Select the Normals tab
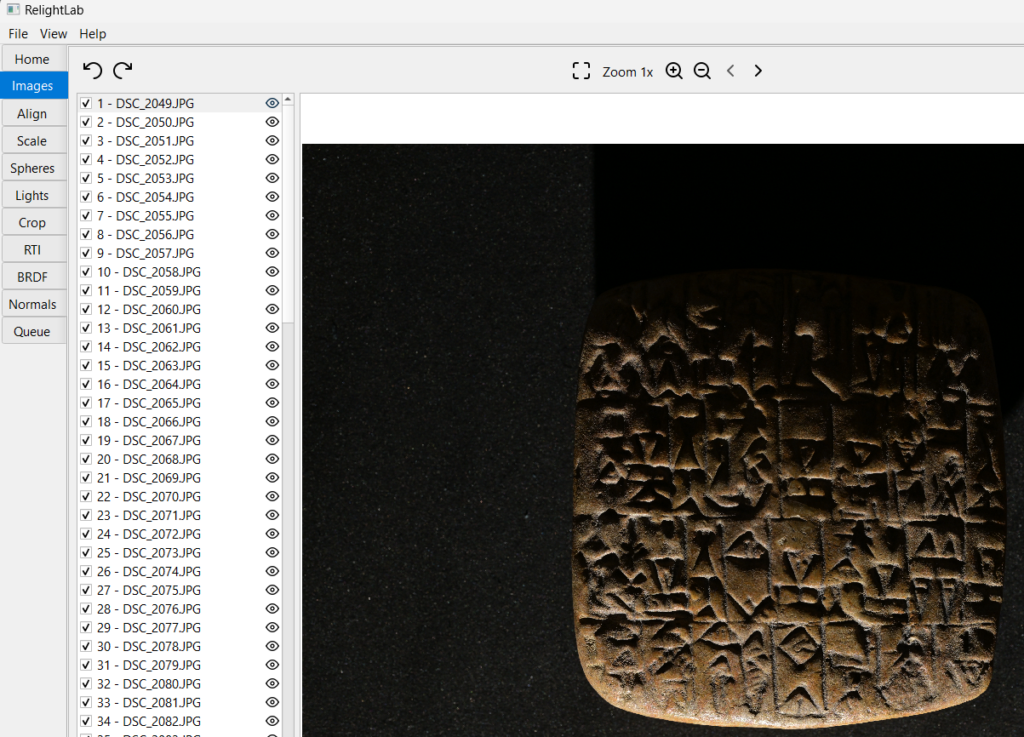The image size is (1024, 737). tap(33, 304)
